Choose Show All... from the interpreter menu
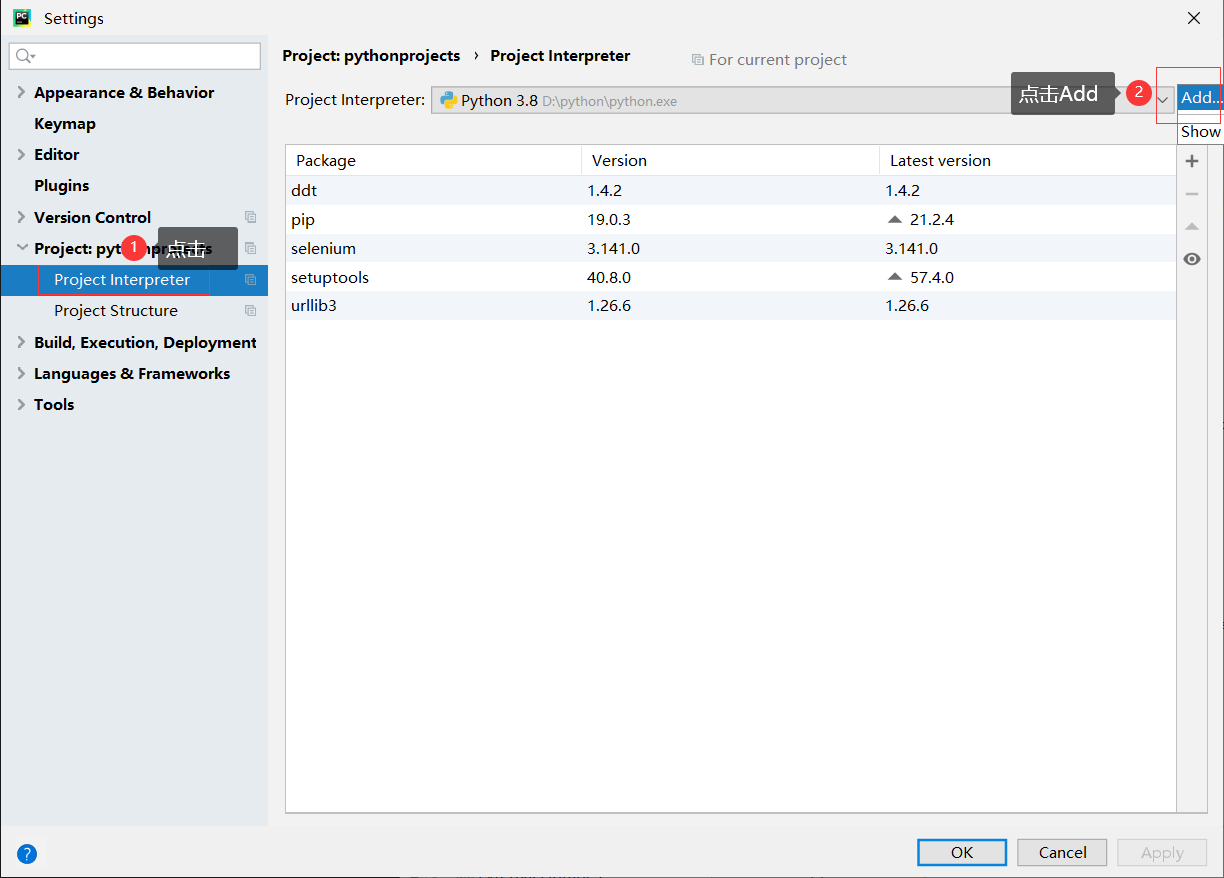This screenshot has height=878, width=1224. tap(1200, 131)
